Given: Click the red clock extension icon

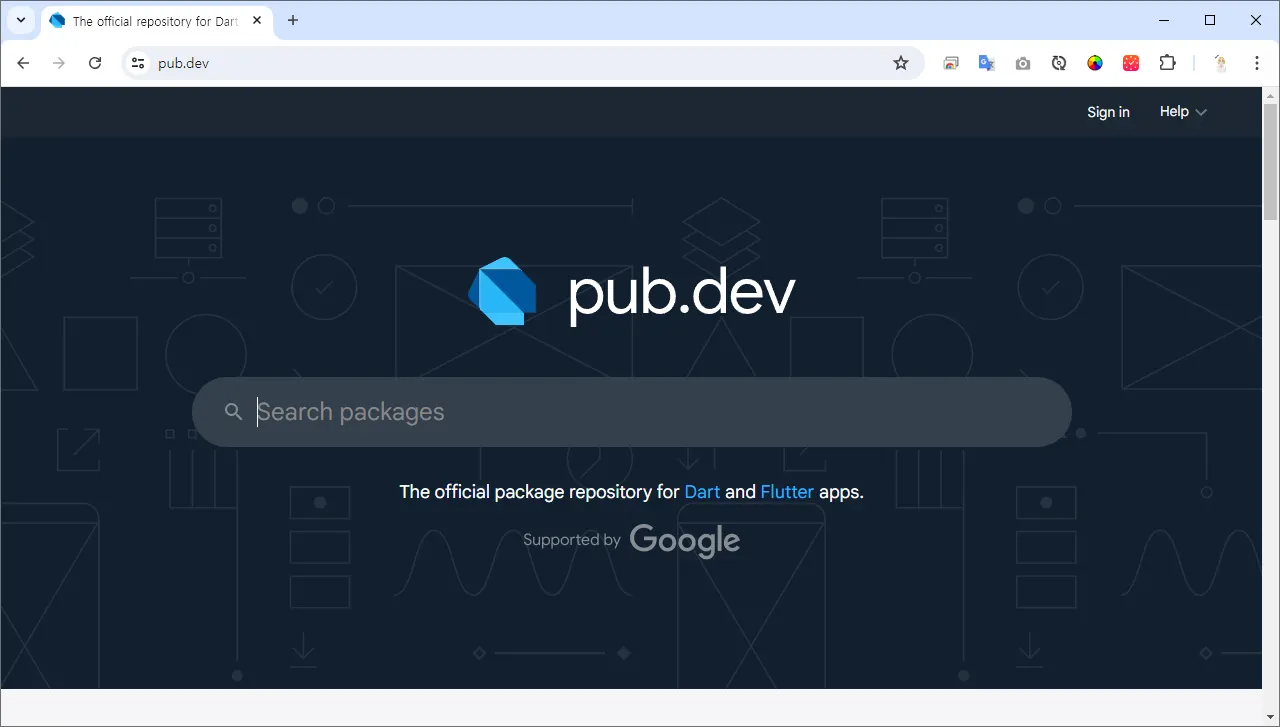Looking at the screenshot, I should point(1131,63).
